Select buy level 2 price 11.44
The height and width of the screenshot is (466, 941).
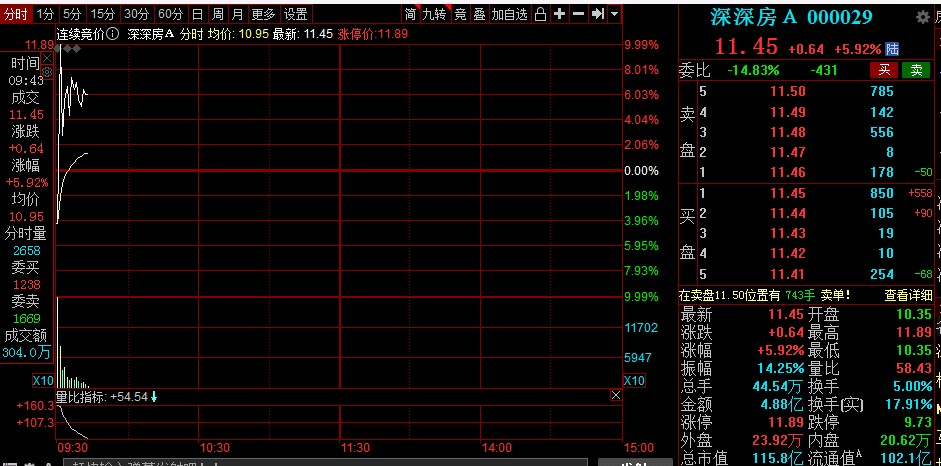787,213
